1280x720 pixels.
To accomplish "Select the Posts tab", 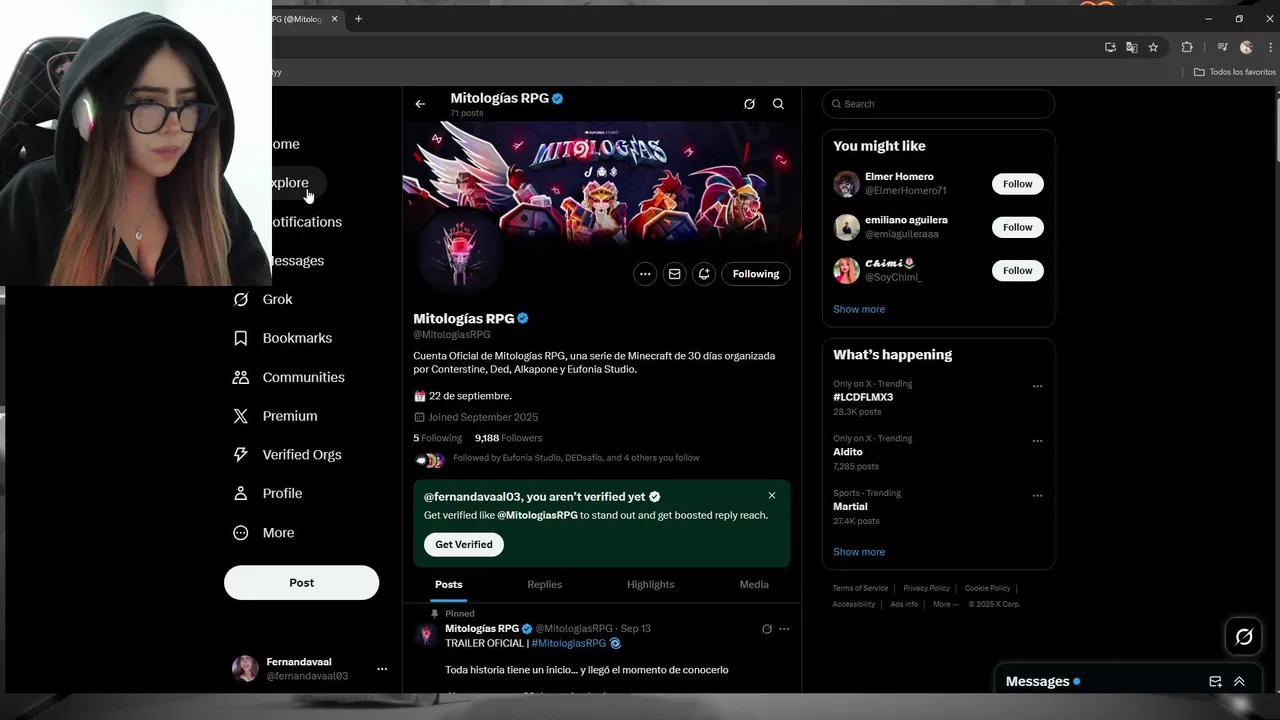I will [x=449, y=585].
